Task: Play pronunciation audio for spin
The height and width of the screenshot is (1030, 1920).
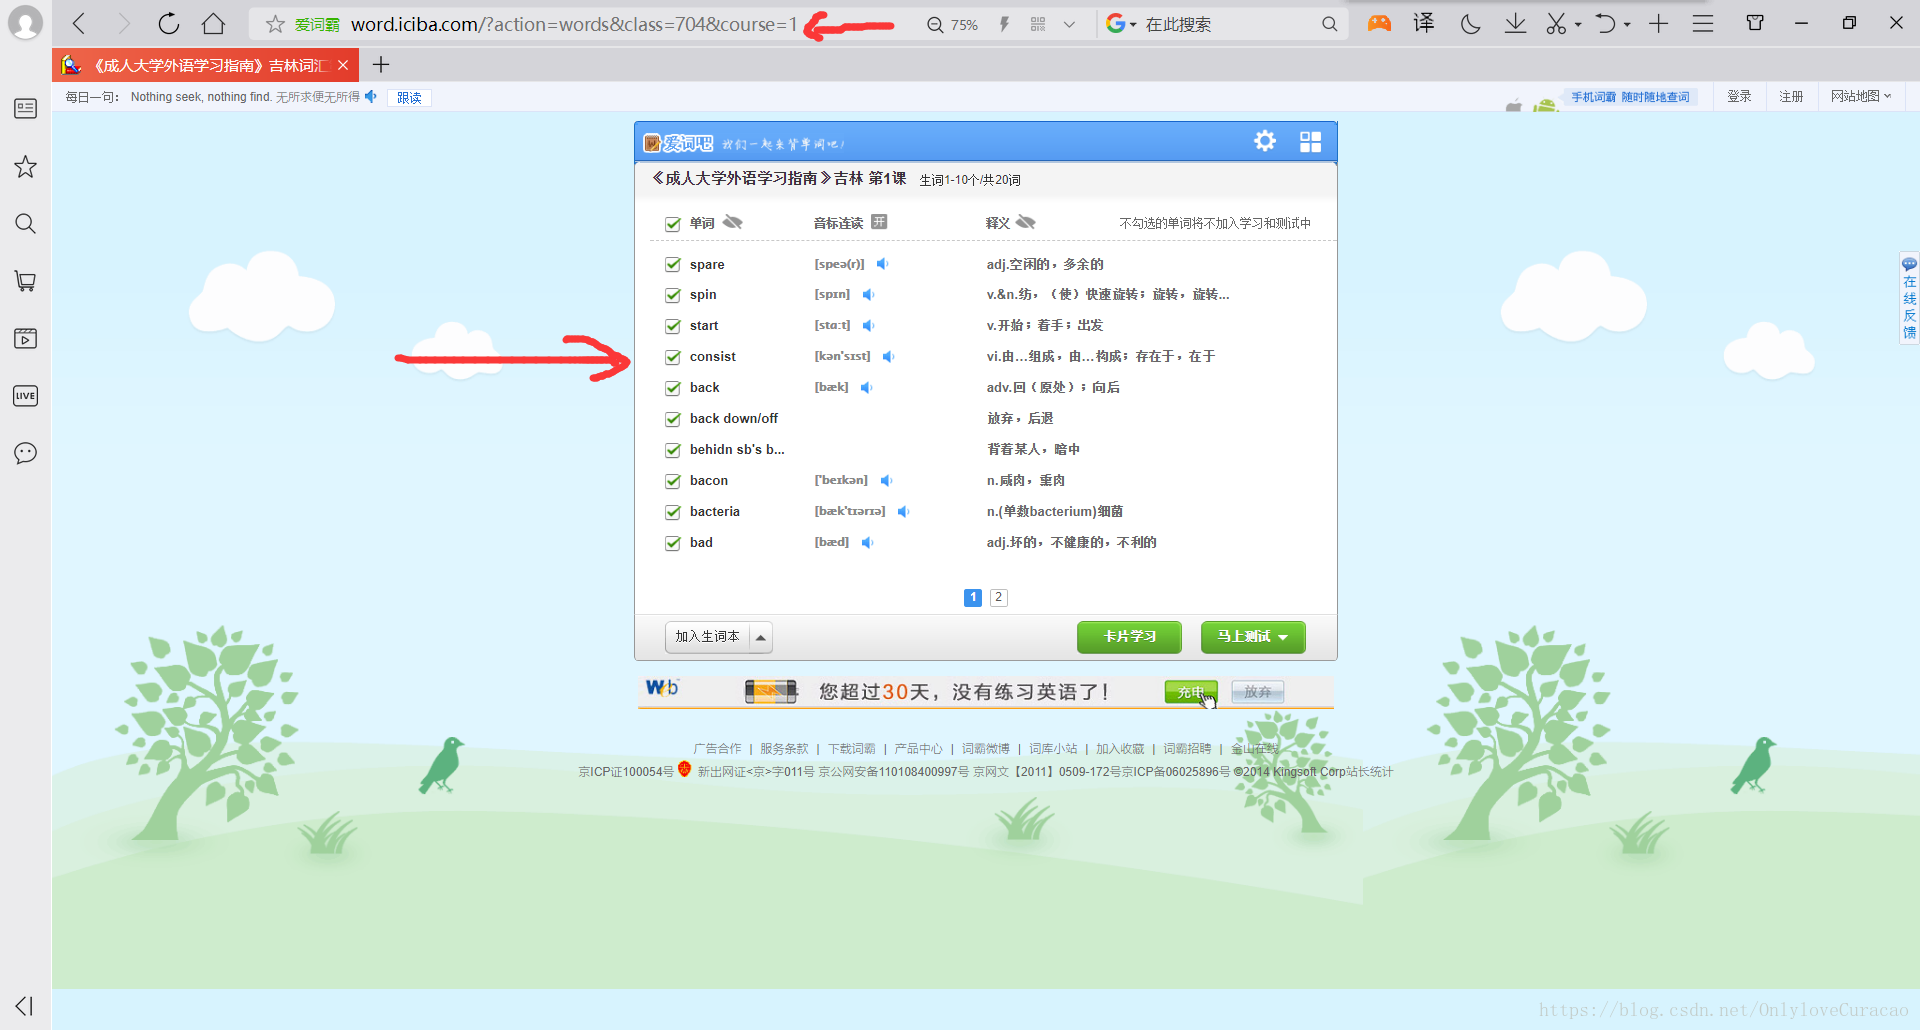Action: pyautogui.click(x=868, y=295)
